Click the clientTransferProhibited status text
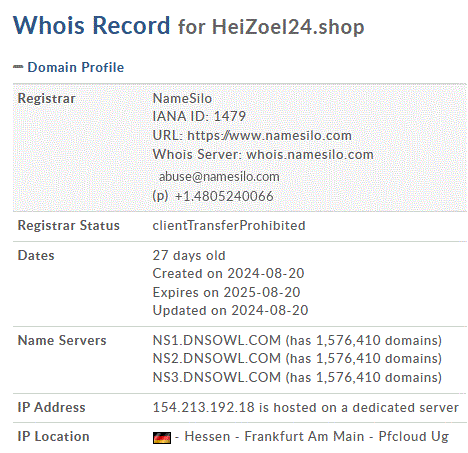Screen dimensions: 468x453 [229, 226]
